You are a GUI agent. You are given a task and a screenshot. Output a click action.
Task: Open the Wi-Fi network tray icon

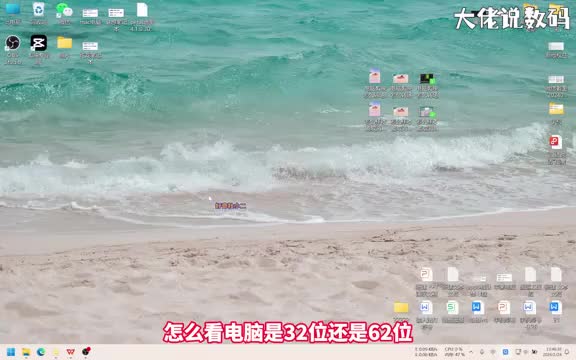pyautogui.click(x=493, y=352)
